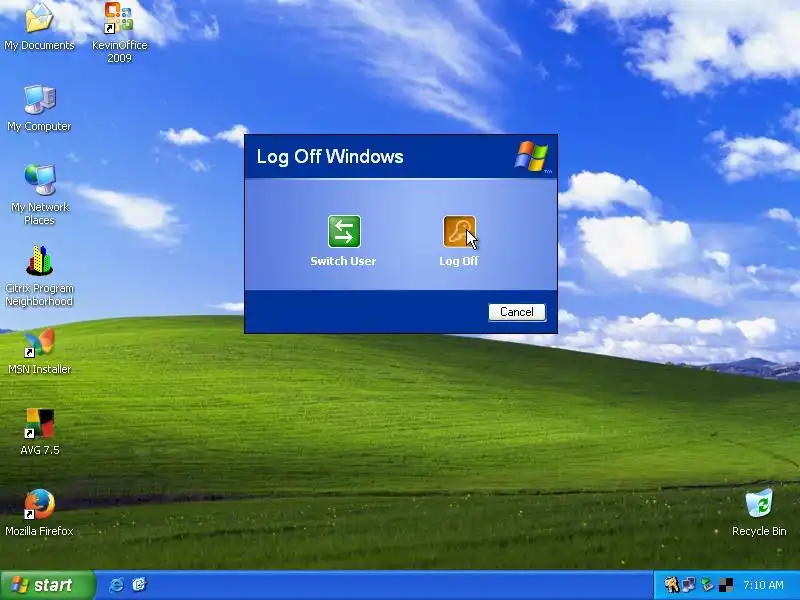Select the My Network Places icon

pyautogui.click(x=39, y=180)
